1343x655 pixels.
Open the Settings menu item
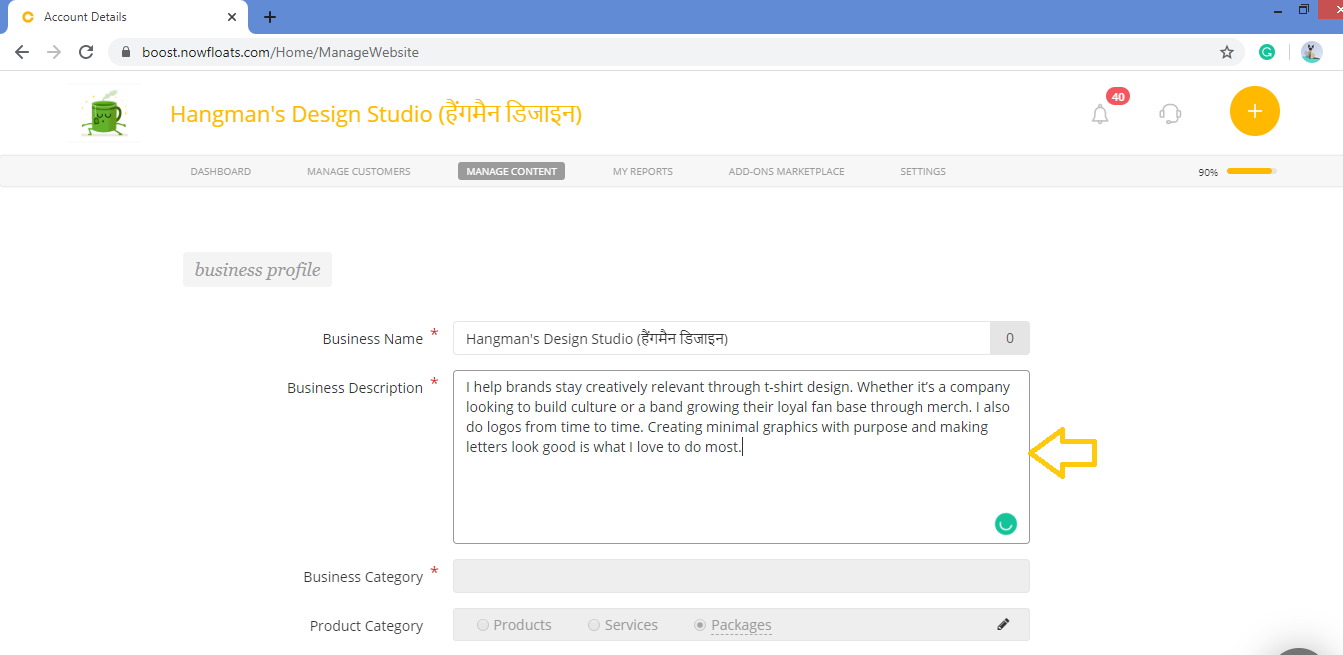click(x=922, y=171)
